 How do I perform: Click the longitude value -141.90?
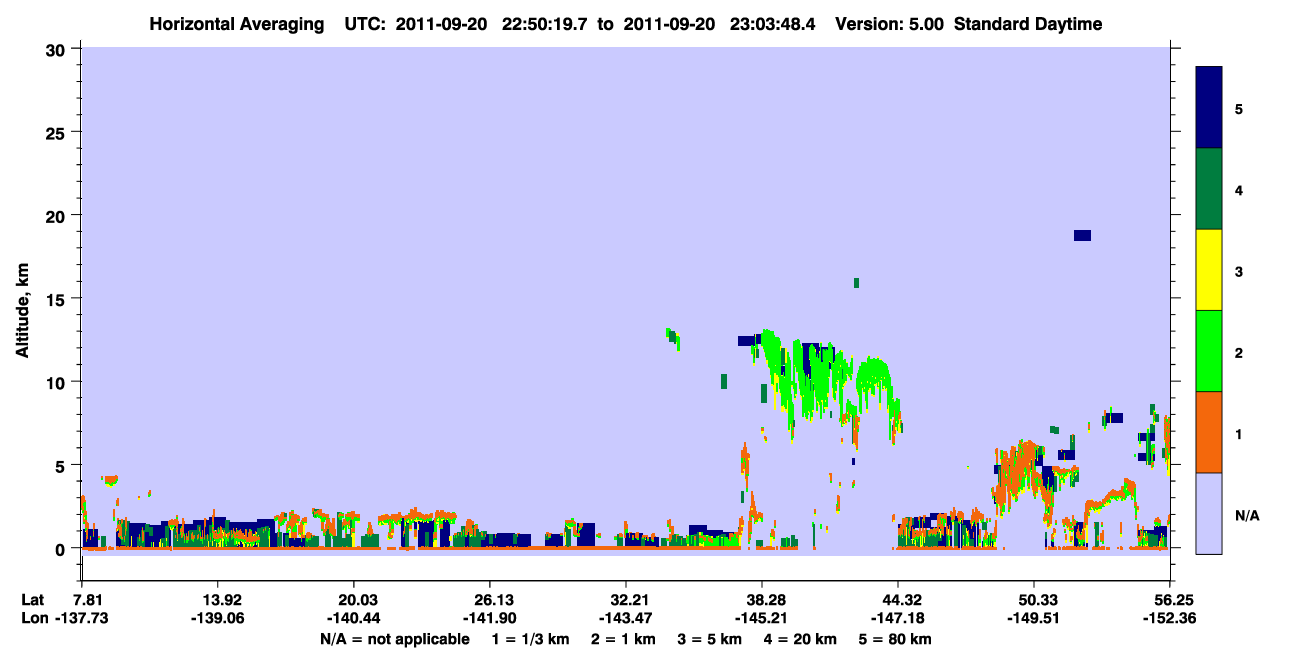(490, 618)
